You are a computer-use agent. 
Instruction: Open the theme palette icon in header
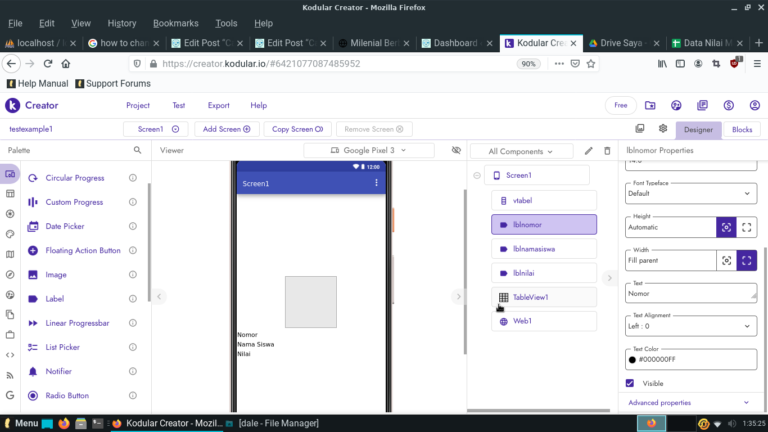[676, 105]
